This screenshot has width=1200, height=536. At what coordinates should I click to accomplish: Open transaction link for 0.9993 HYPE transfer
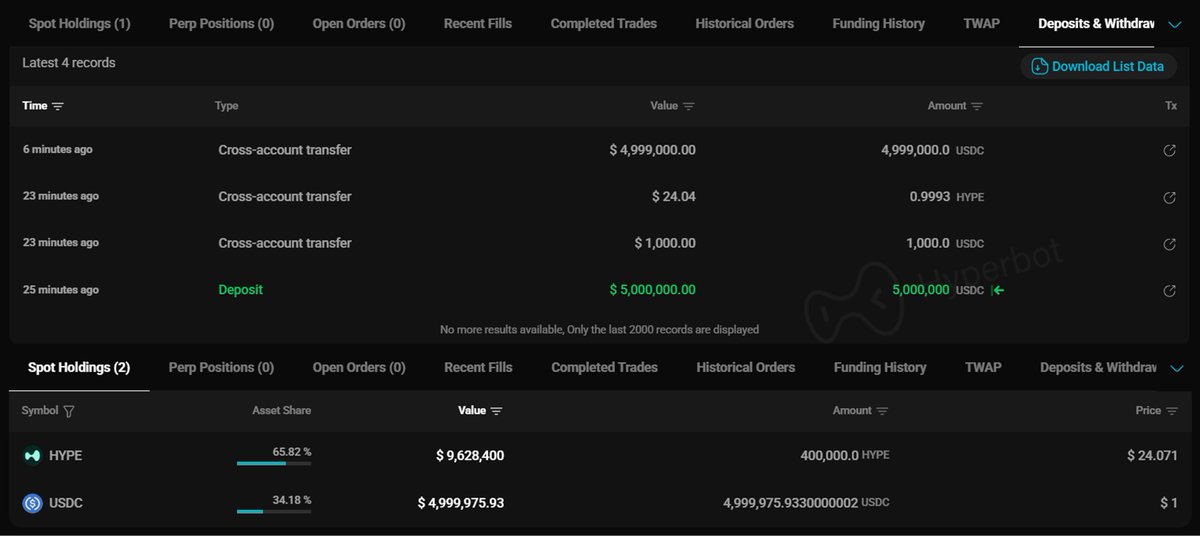click(1169, 197)
